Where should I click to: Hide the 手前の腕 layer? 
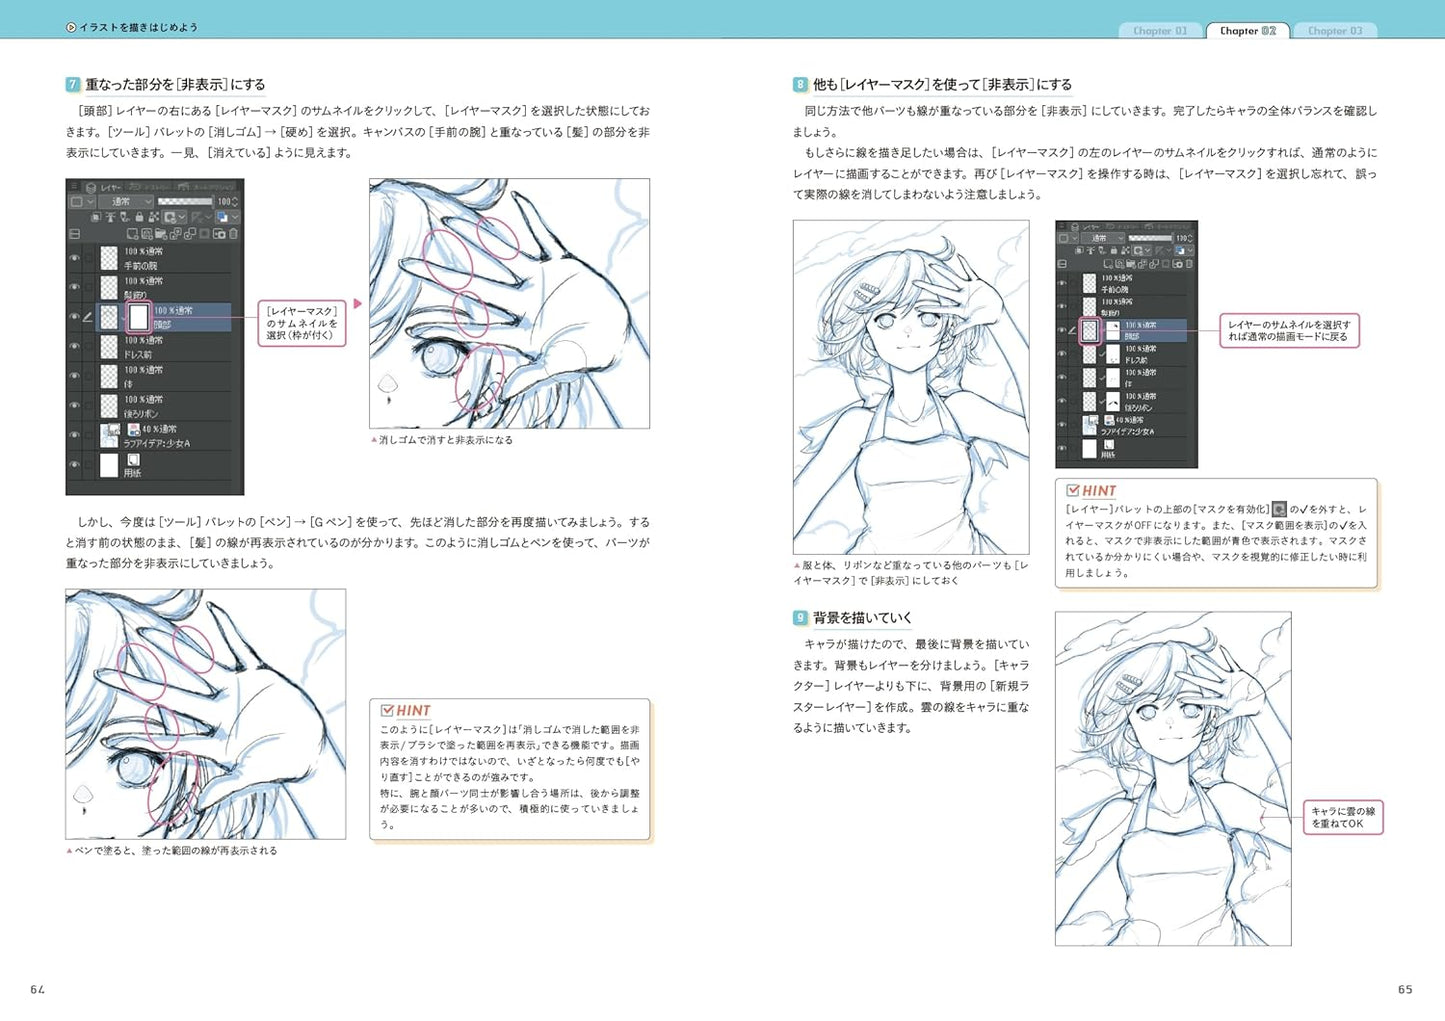pos(73,255)
